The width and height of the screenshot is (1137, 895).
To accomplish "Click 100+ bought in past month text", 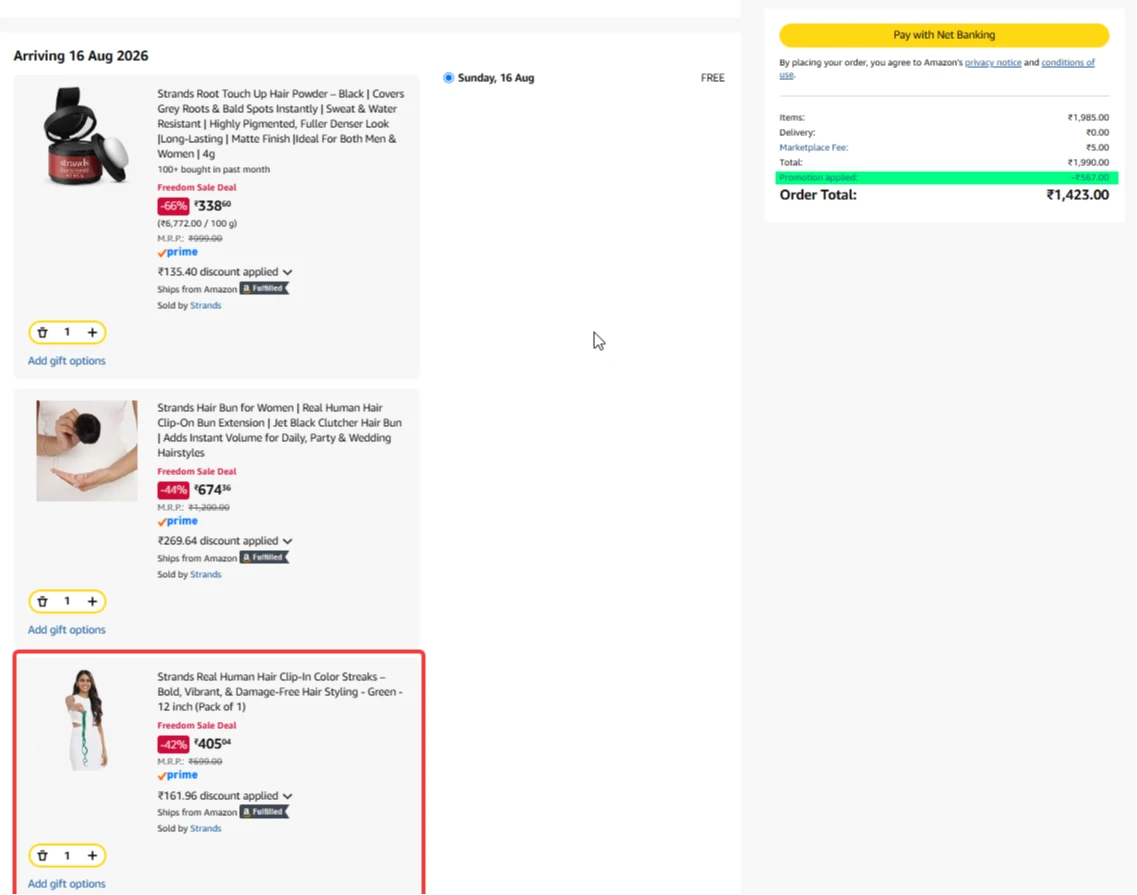I will tap(213, 169).
